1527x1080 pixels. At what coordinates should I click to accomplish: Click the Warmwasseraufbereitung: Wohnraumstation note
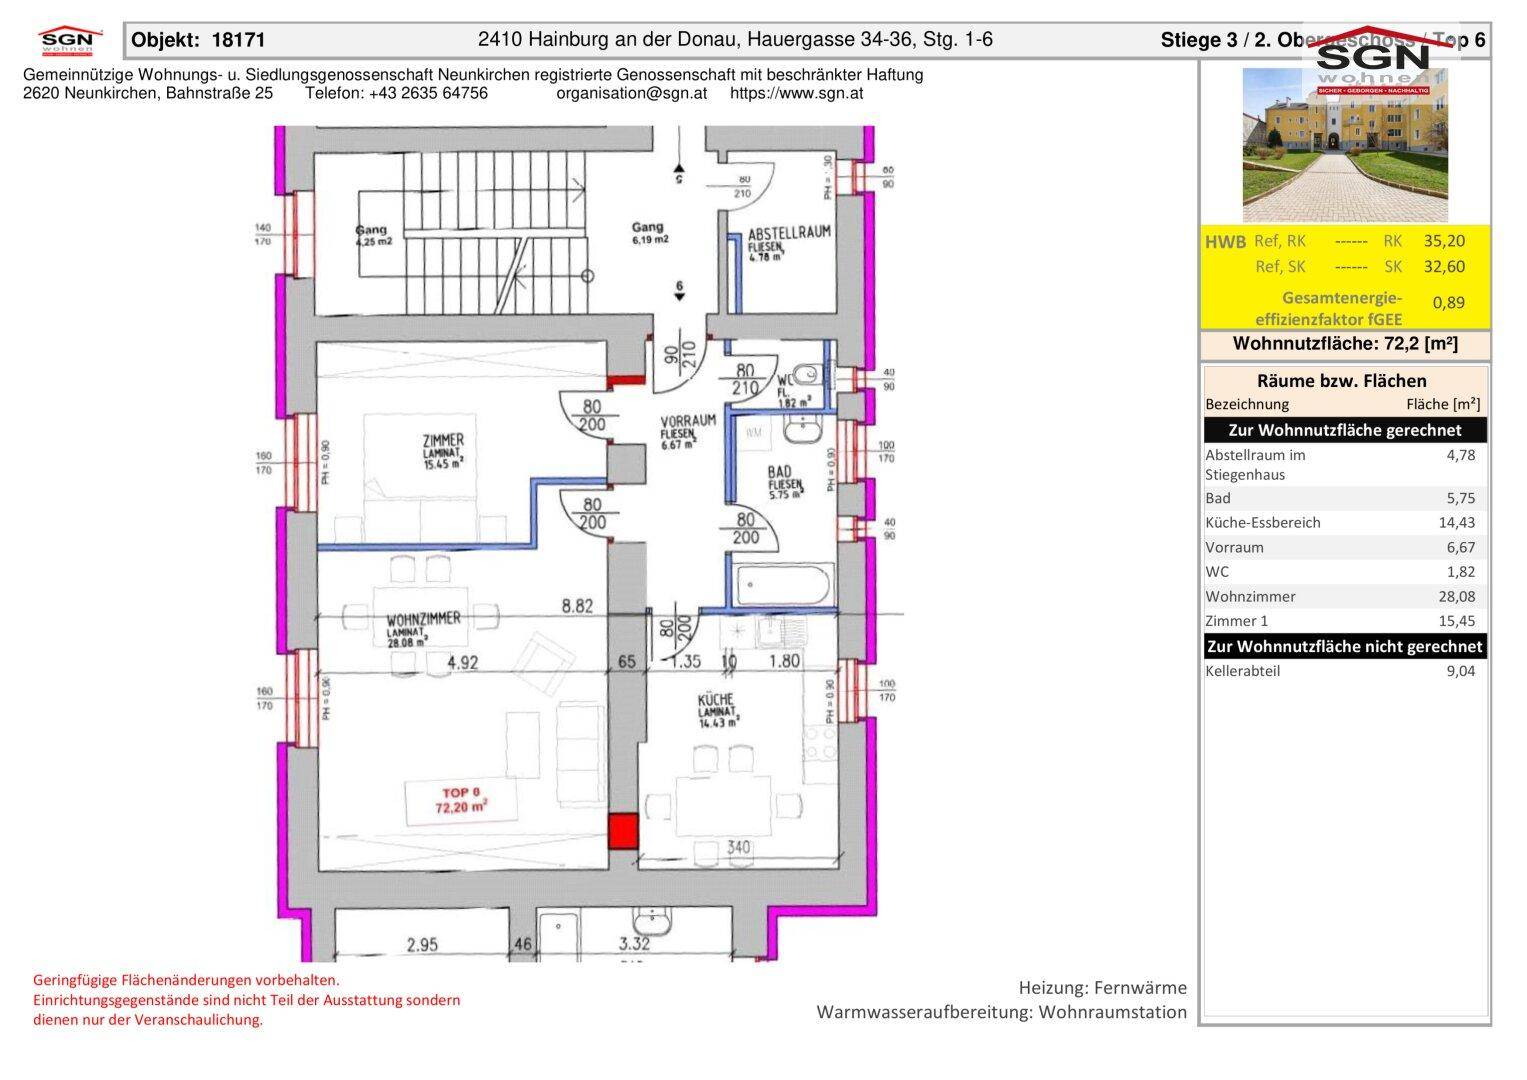click(x=1001, y=1012)
